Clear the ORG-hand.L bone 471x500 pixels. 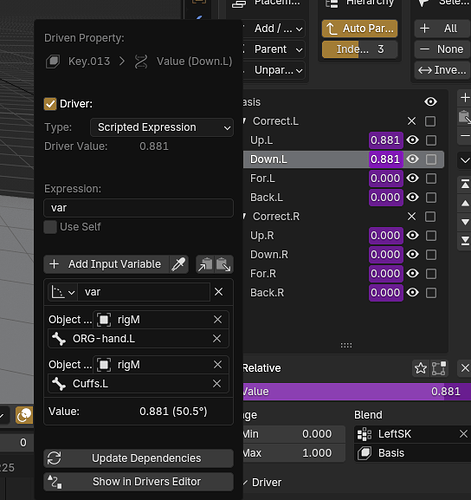tap(217, 339)
